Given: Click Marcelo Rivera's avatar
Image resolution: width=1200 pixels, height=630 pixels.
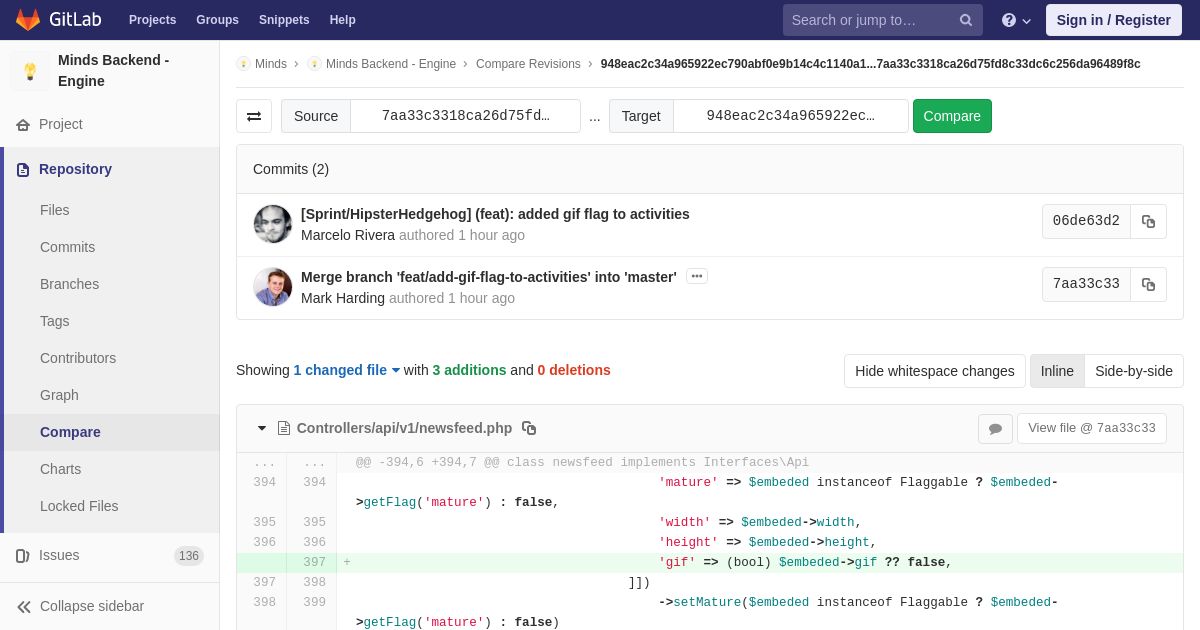Looking at the screenshot, I should coord(273,224).
